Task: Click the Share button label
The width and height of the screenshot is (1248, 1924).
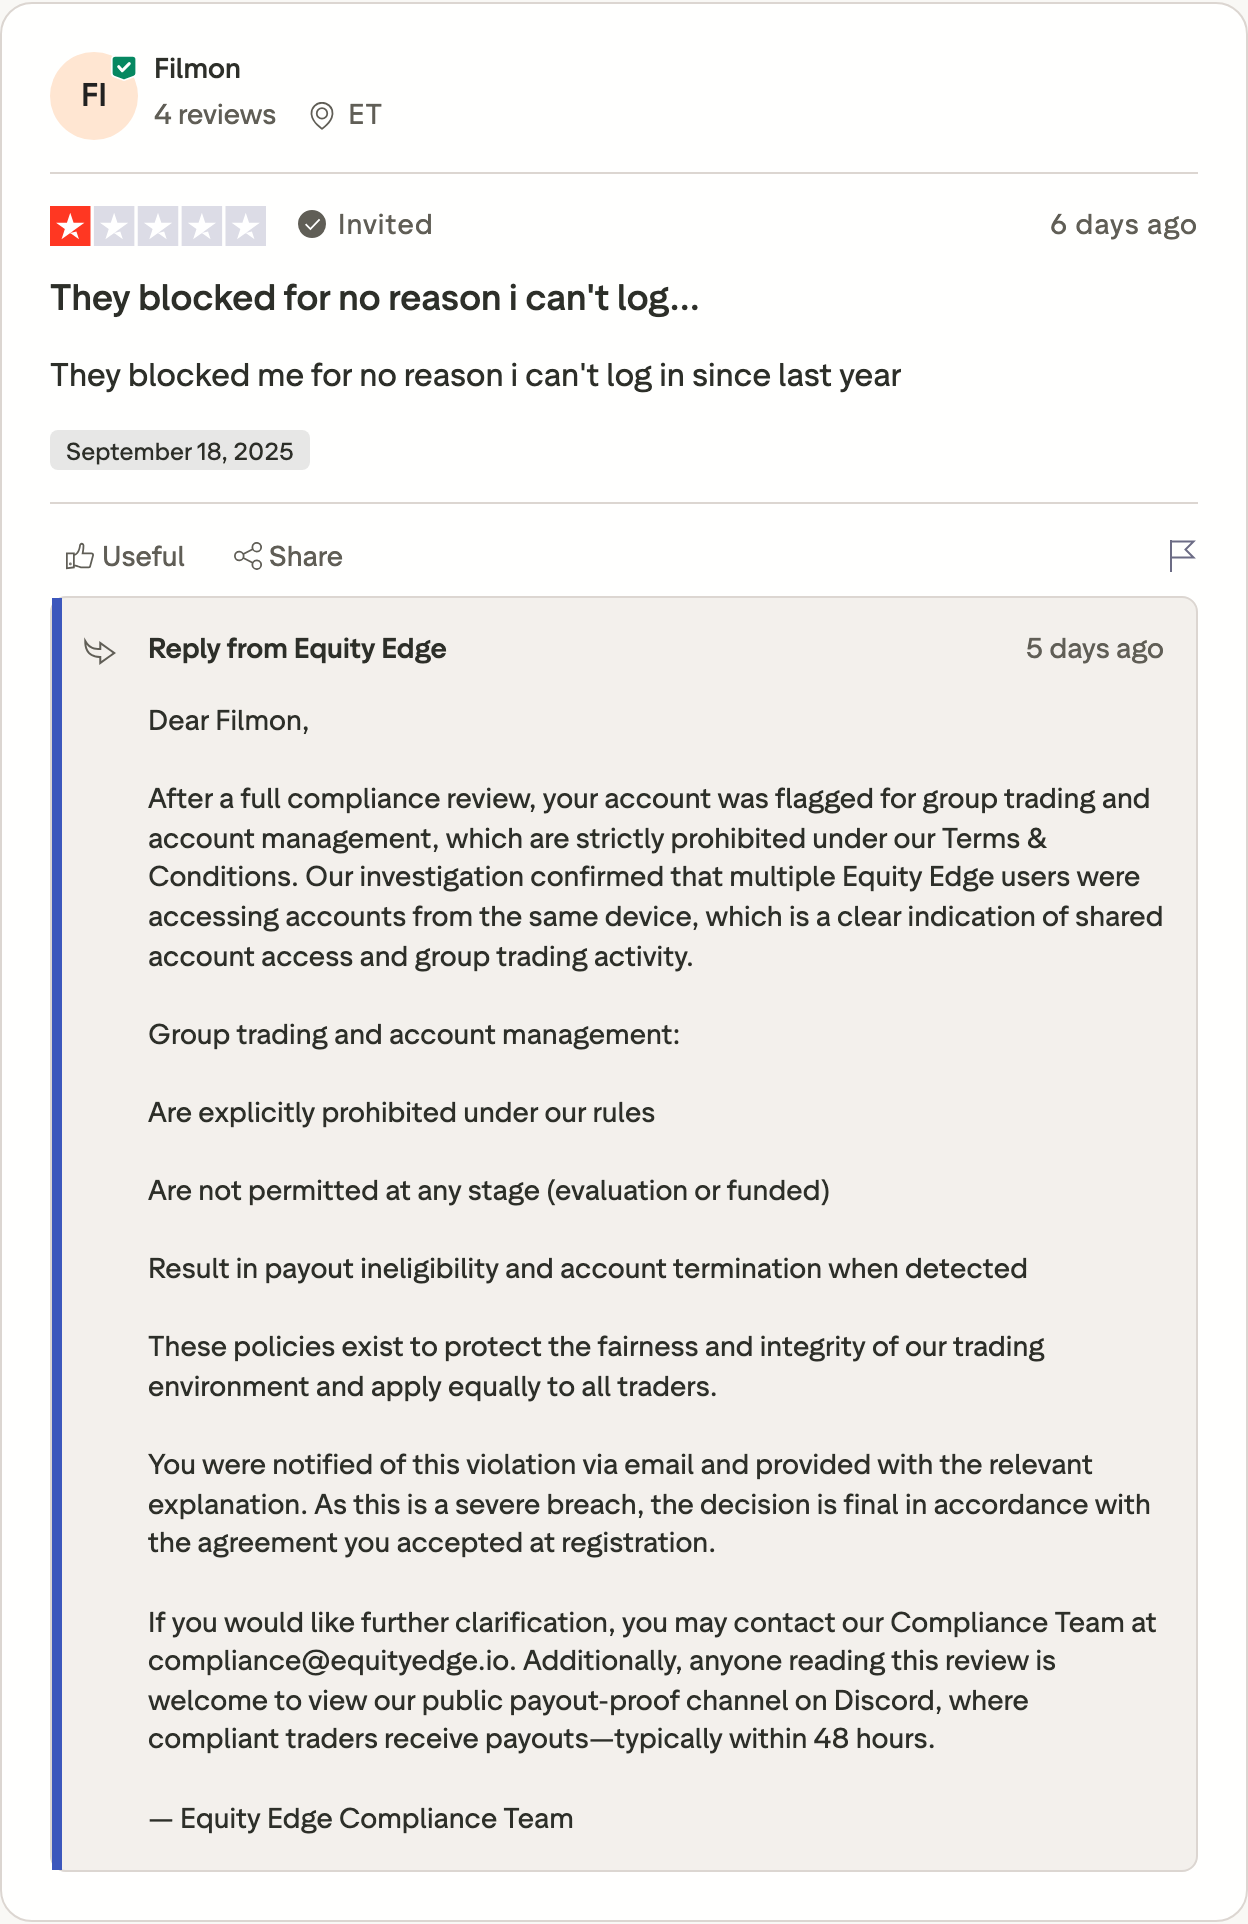Action: pyautogui.click(x=306, y=556)
